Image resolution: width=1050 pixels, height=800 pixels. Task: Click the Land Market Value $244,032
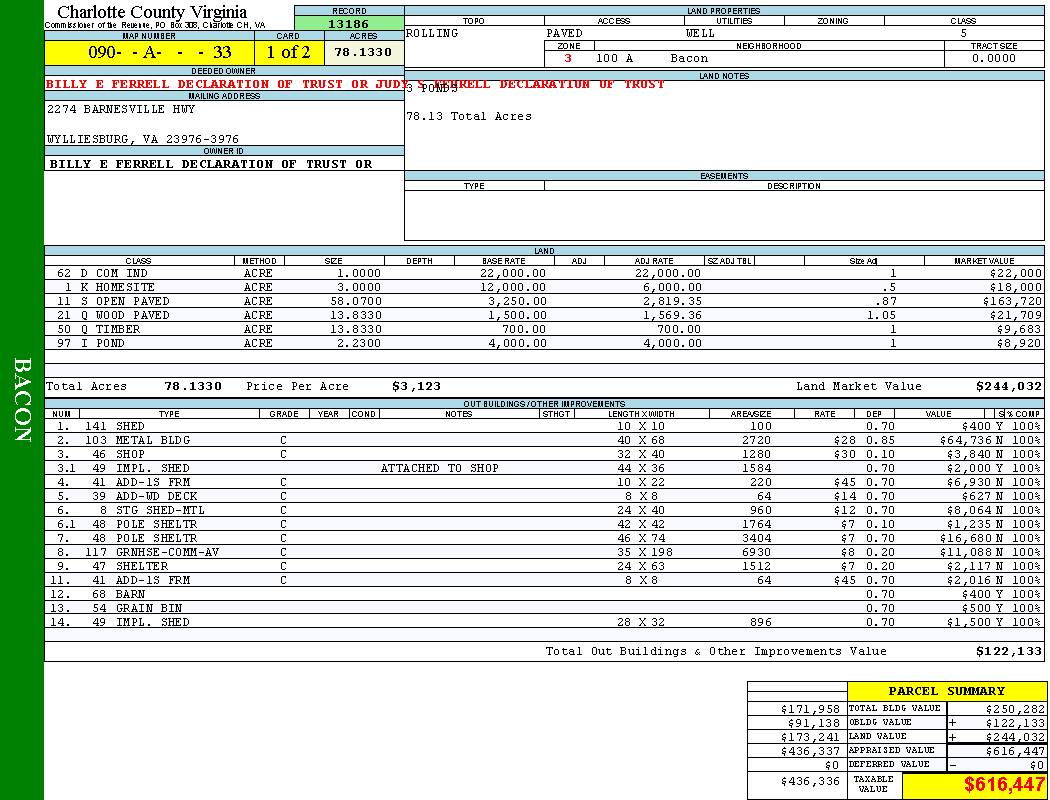pyautogui.click(x=1008, y=387)
